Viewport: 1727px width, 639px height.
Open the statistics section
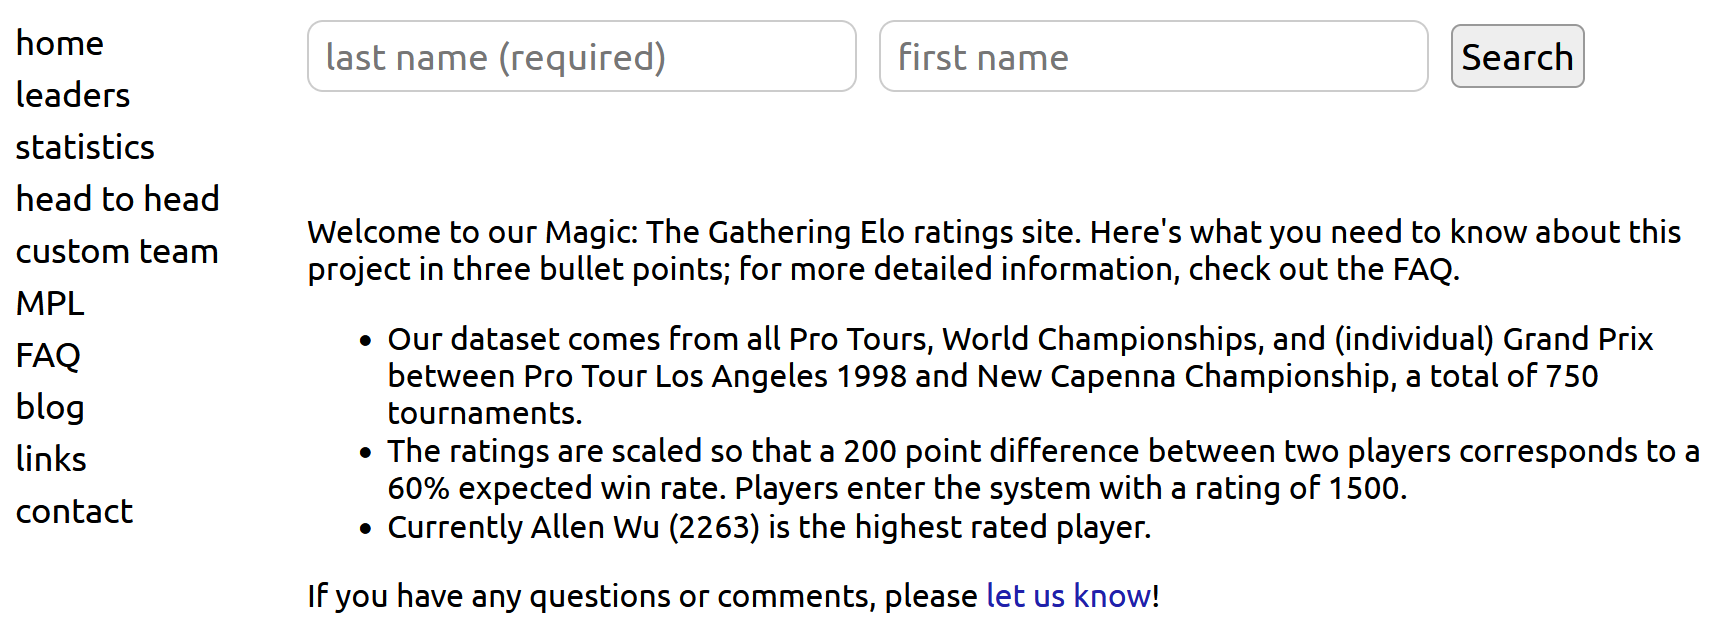coord(85,148)
